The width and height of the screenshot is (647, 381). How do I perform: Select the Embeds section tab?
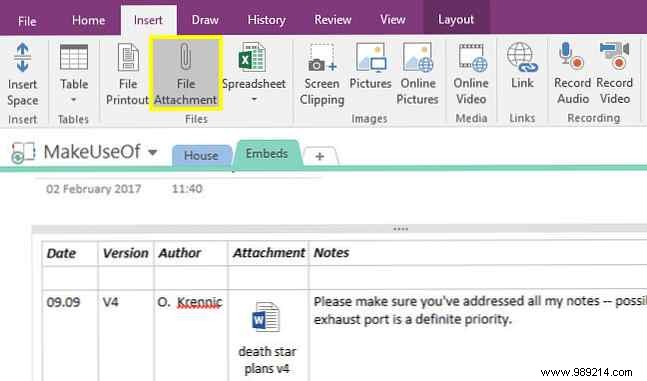point(267,154)
